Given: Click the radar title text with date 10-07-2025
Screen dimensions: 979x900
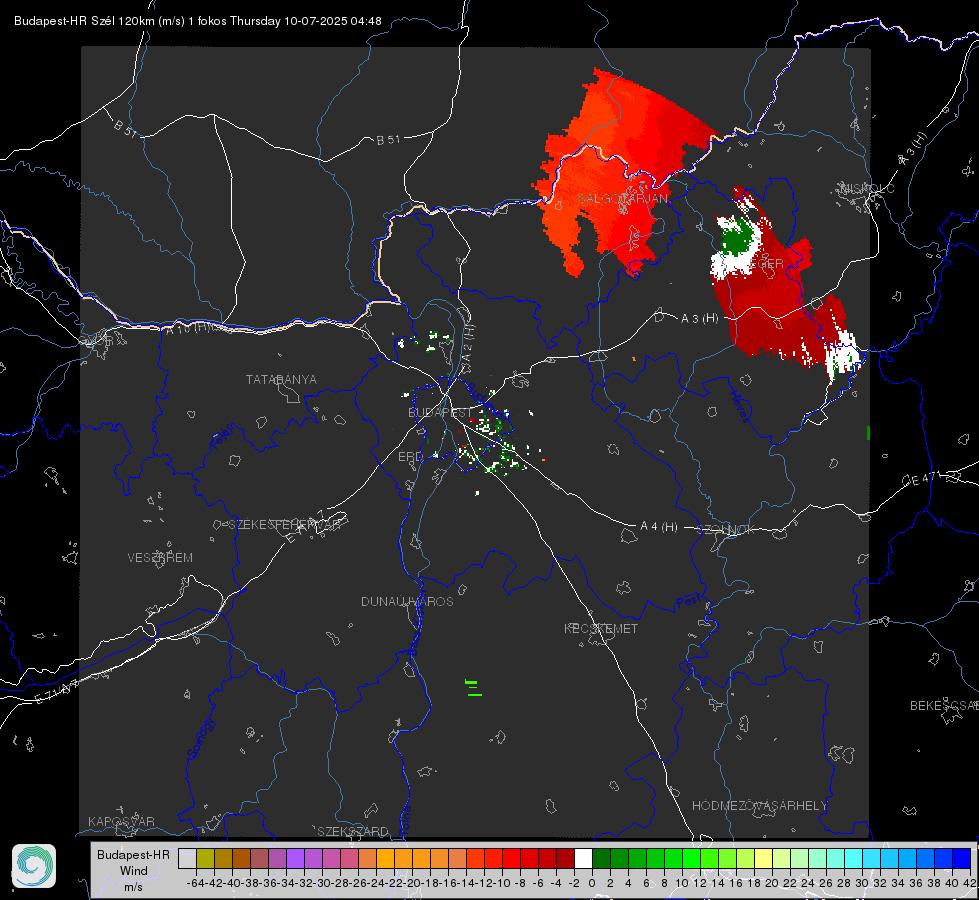Looking at the screenshot, I should coord(198,21).
